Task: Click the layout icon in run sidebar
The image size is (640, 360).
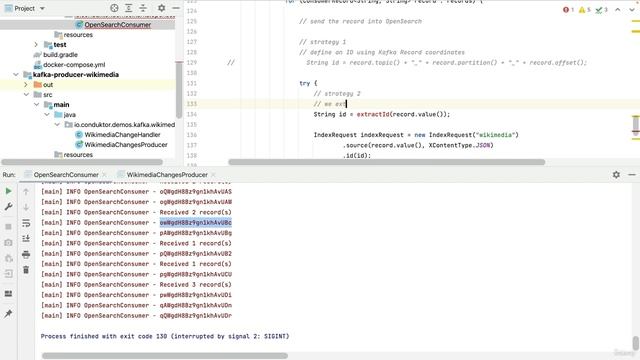Action: [x=8, y=293]
